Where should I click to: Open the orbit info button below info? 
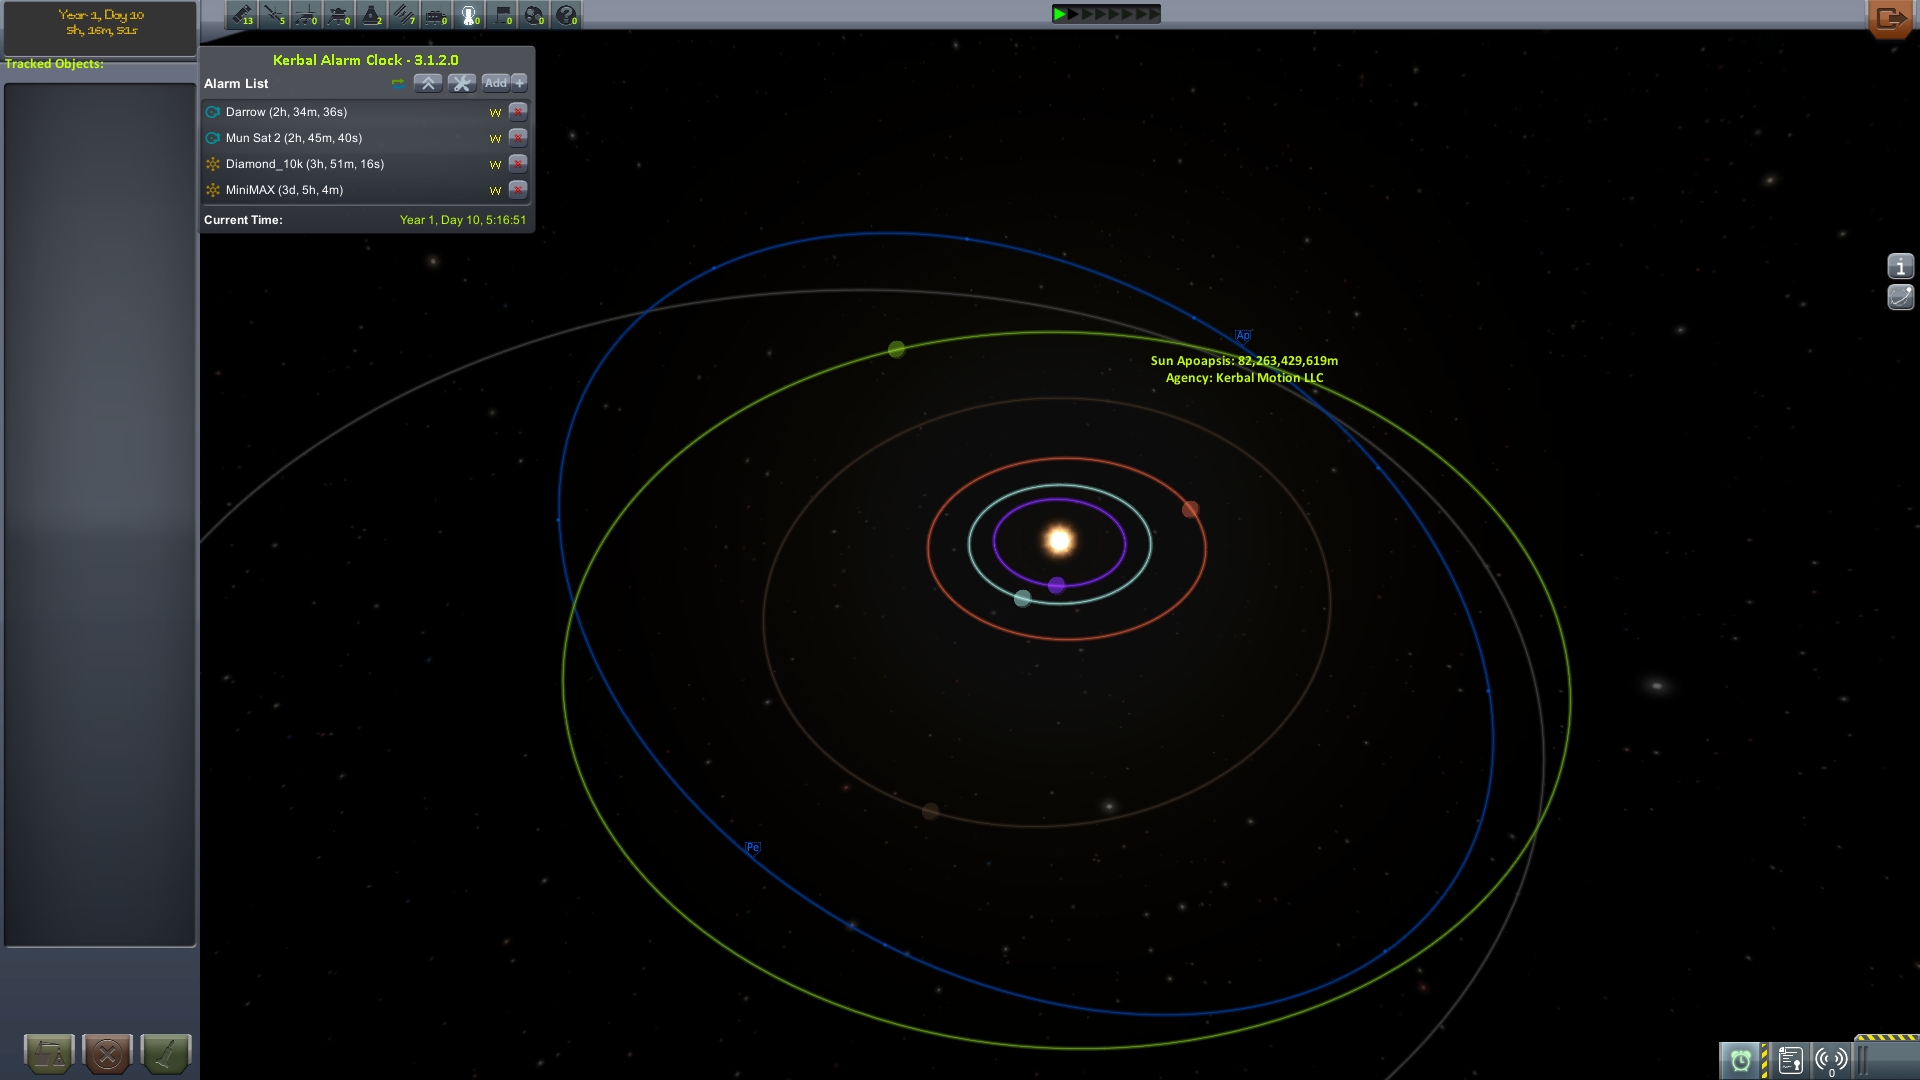(x=1900, y=297)
